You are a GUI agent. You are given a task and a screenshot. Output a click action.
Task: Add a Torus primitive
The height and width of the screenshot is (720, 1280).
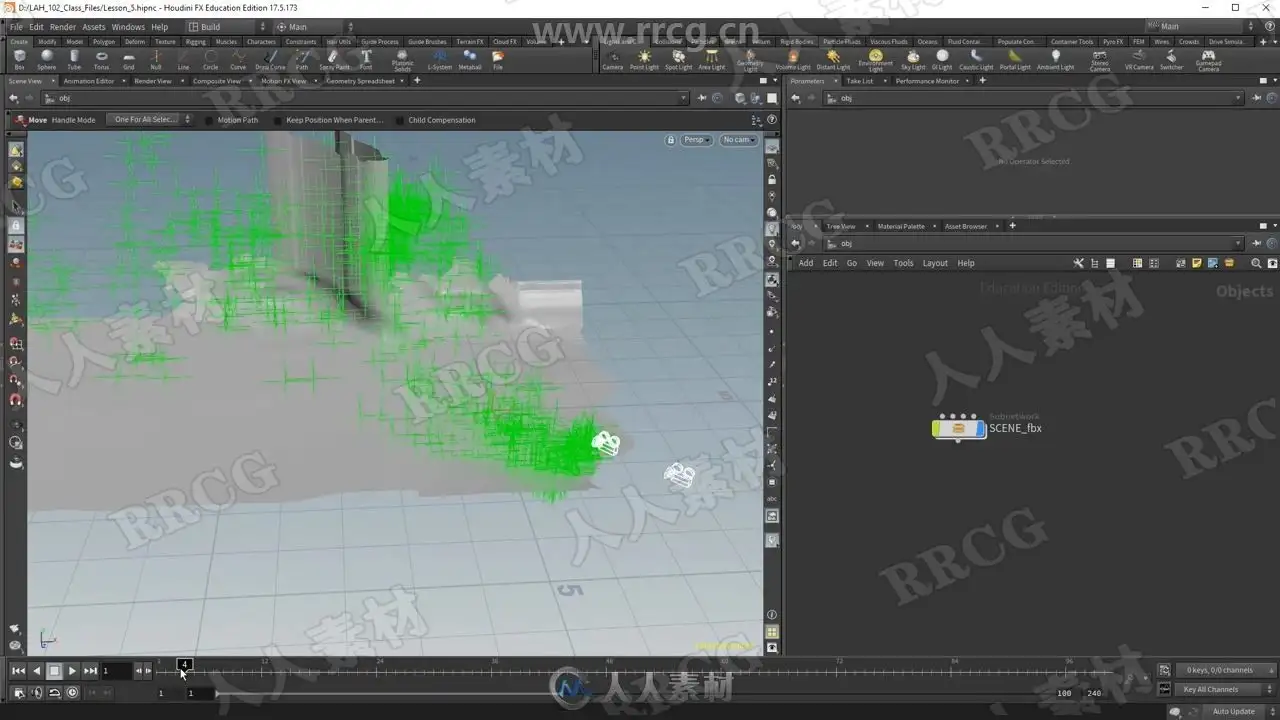pos(101,60)
